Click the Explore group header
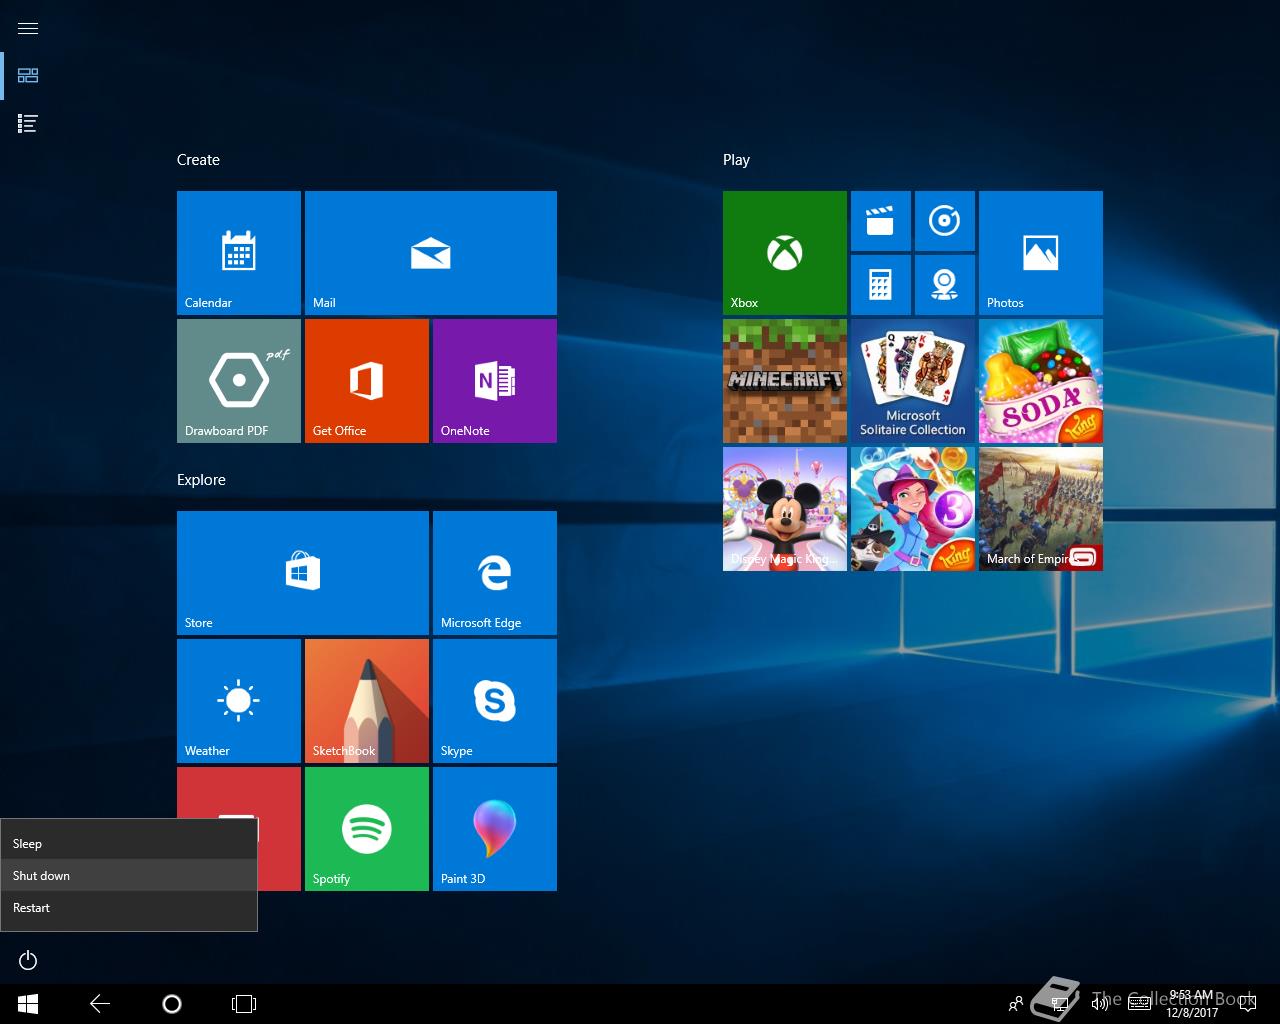This screenshot has width=1280, height=1024. coord(201,480)
